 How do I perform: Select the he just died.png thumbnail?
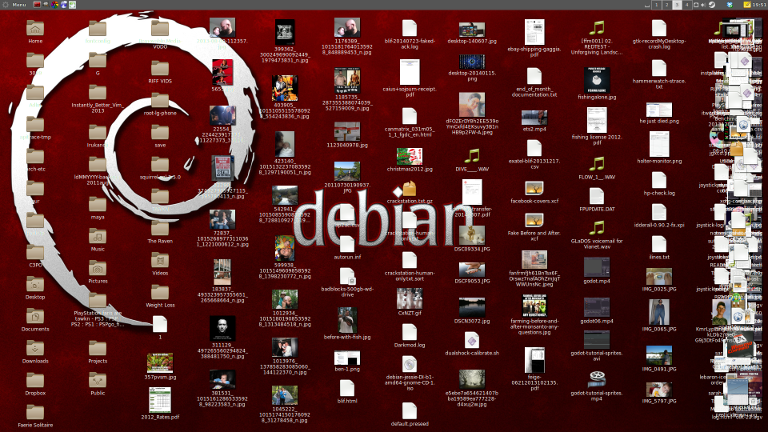(659, 110)
